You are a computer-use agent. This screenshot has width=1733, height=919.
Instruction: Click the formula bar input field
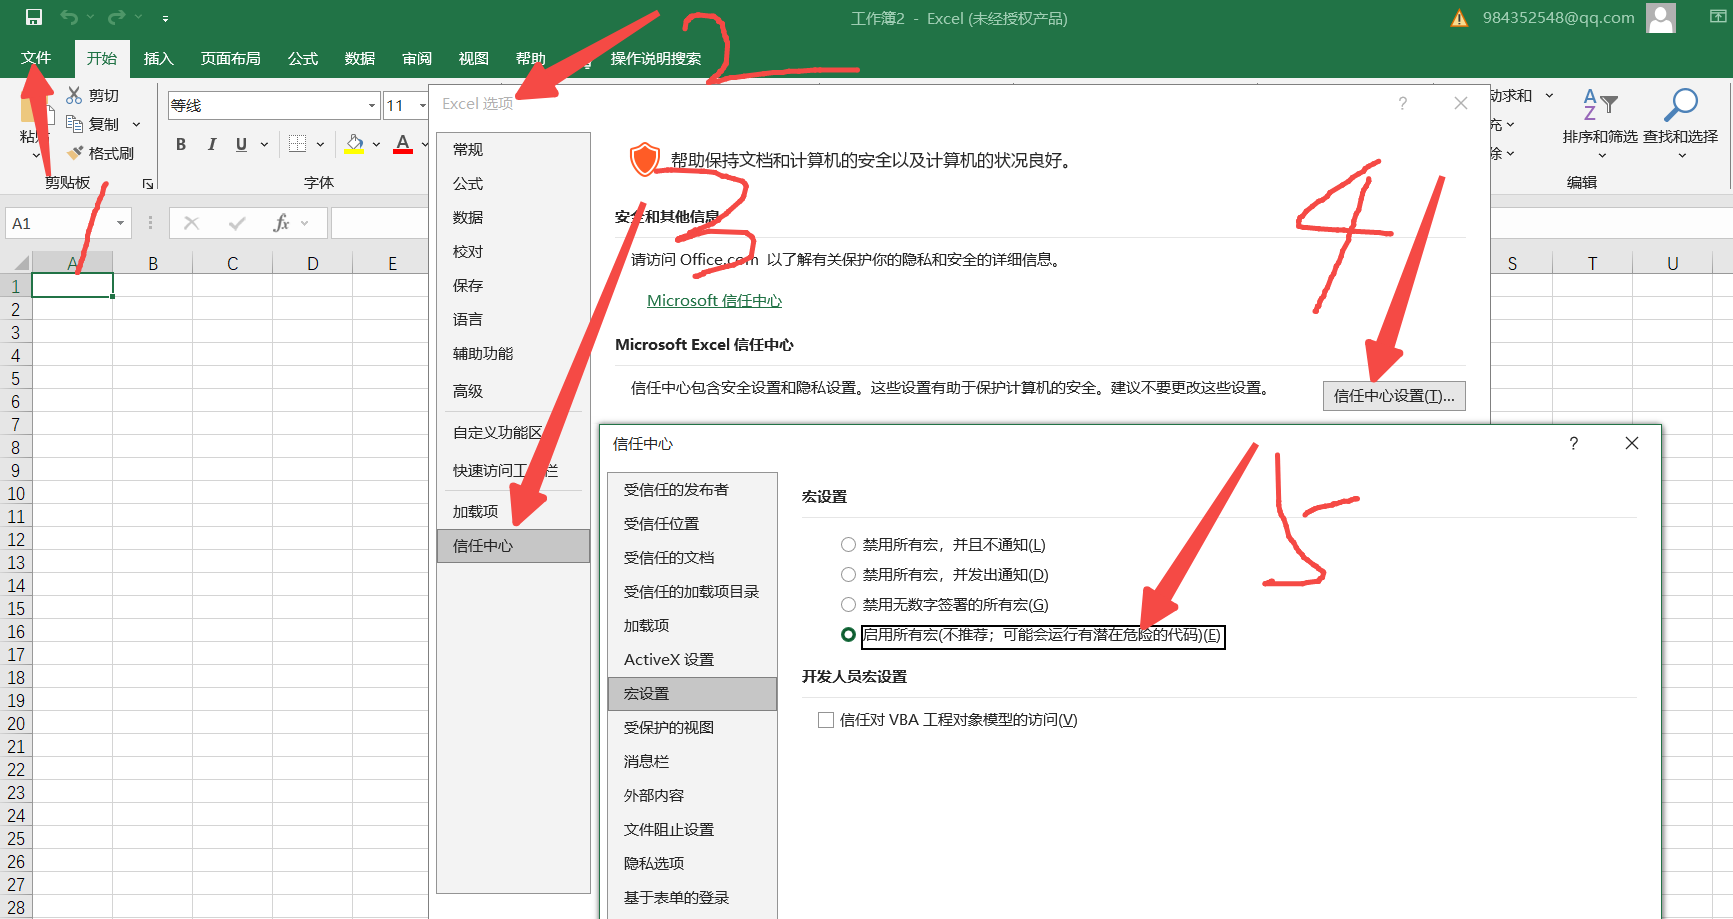[380, 223]
